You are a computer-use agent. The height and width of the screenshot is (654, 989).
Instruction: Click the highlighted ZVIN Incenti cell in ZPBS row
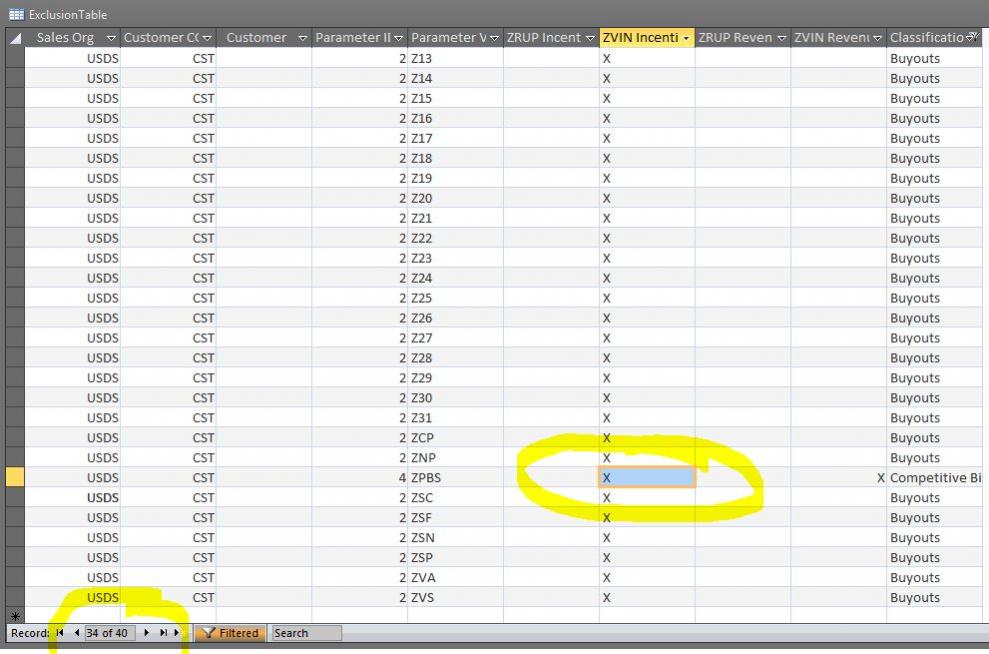coord(647,477)
